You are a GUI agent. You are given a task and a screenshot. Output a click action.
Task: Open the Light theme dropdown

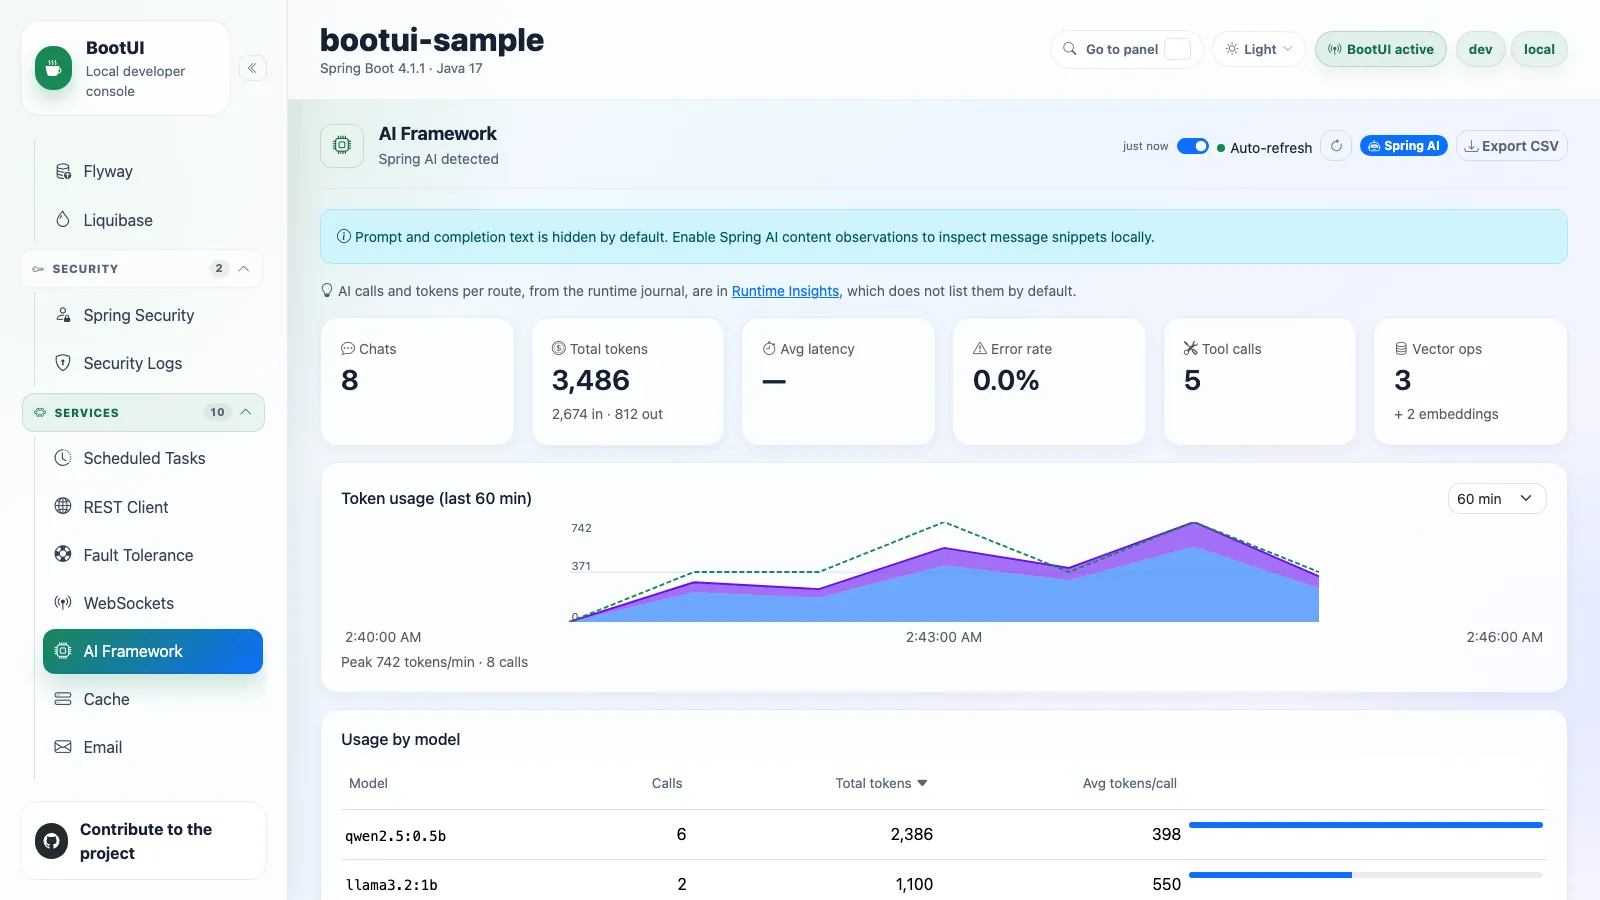pos(1259,49)
